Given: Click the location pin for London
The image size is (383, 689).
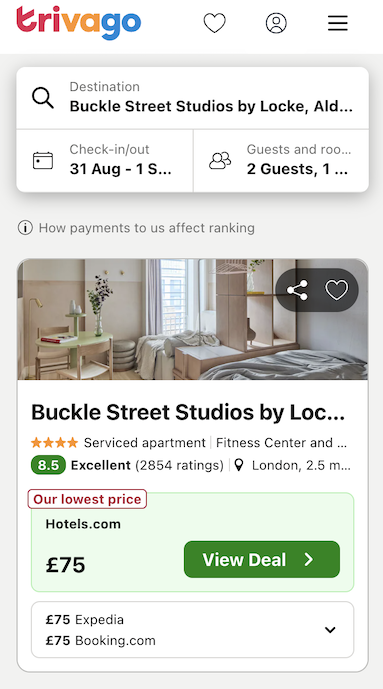Looking at the screenshot, I should (239, 465).
